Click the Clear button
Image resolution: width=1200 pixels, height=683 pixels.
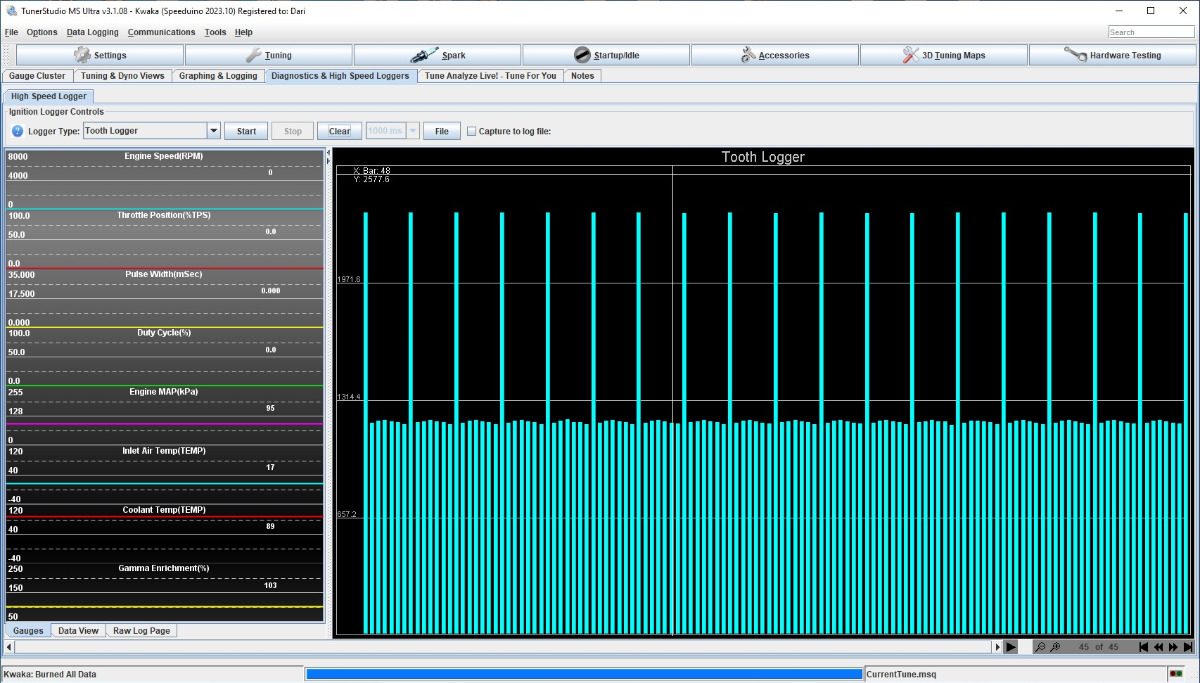click(339, 131)
